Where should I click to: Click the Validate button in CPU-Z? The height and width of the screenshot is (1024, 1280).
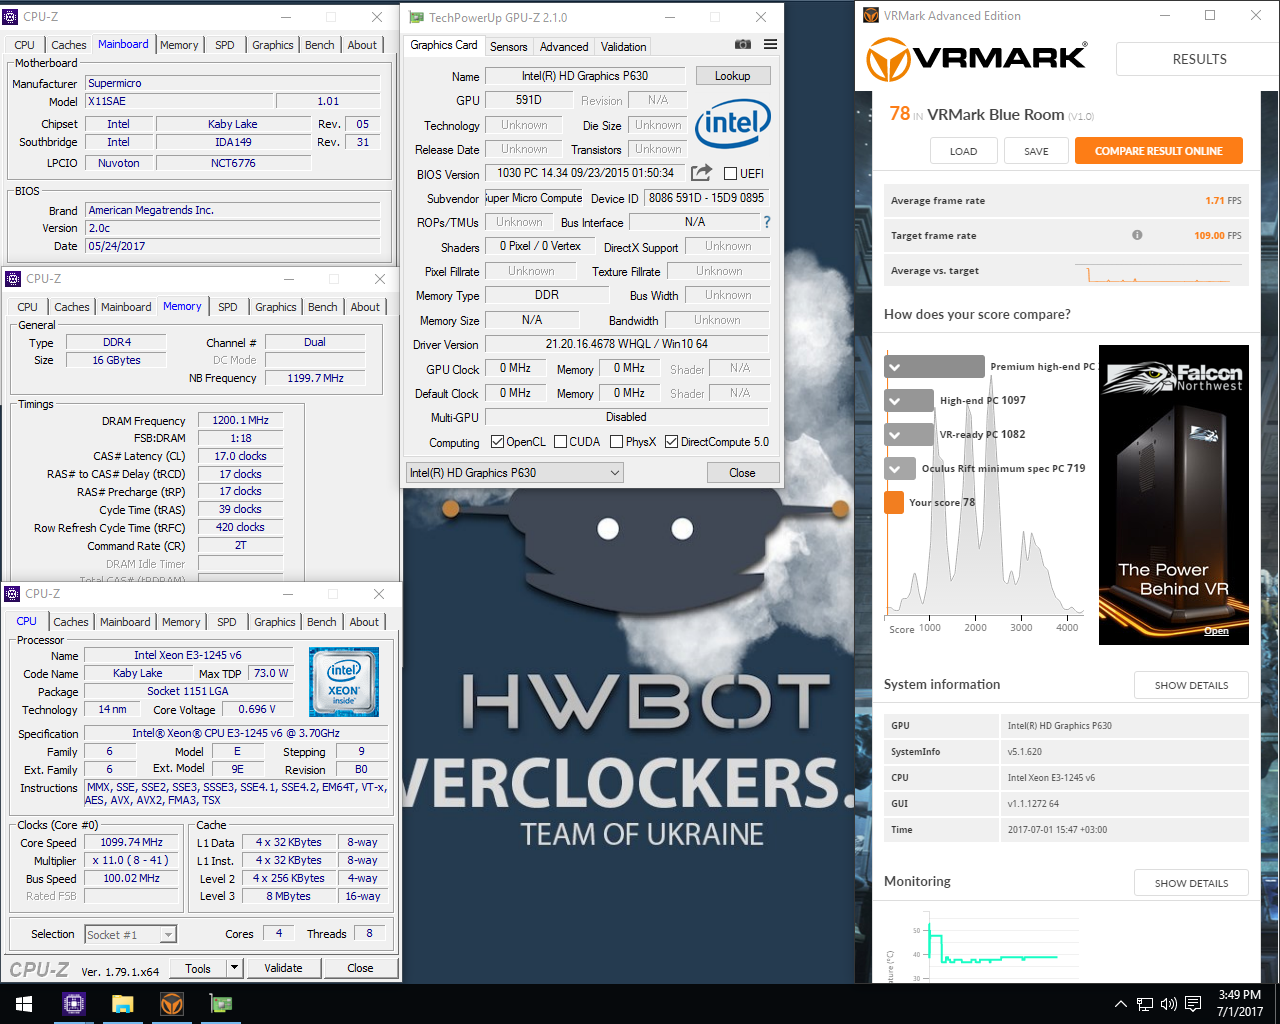pyautogui.click(x=283, y=968)
